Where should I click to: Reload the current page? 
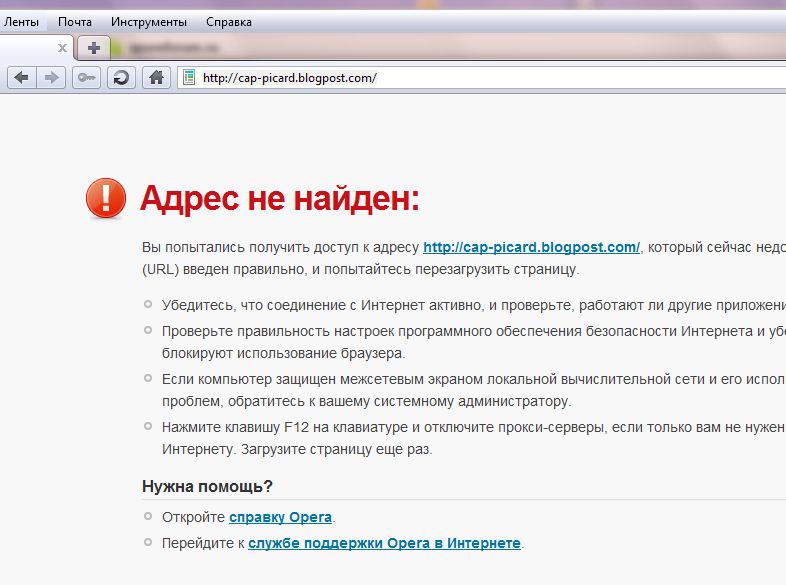tap(121, 78)
